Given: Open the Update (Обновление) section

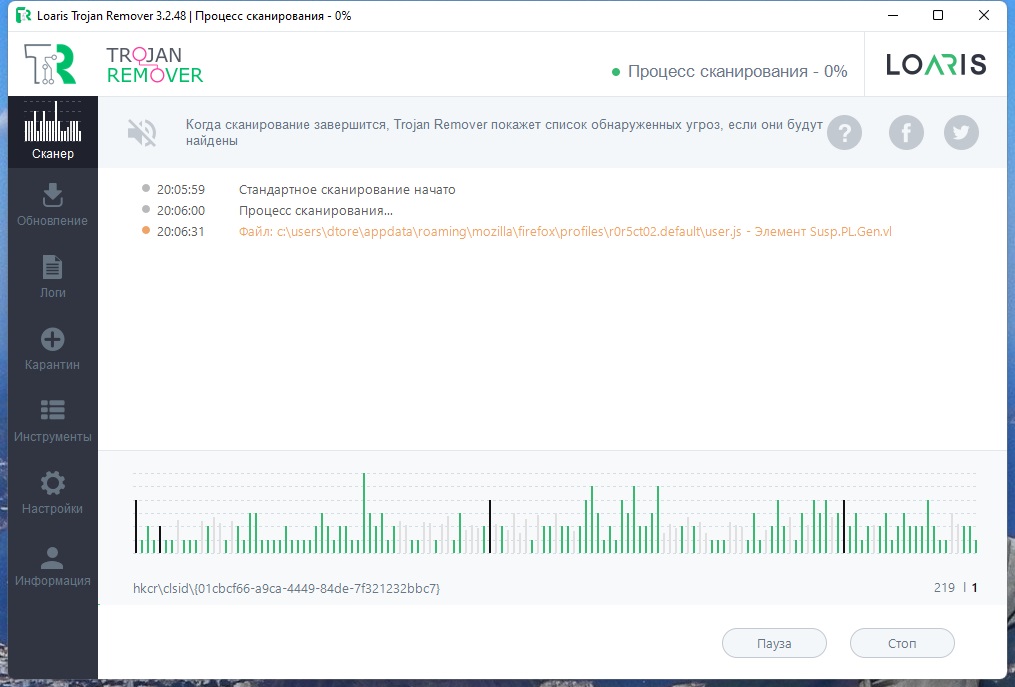Looking at the screenshot, I should [x=52, y=204].
